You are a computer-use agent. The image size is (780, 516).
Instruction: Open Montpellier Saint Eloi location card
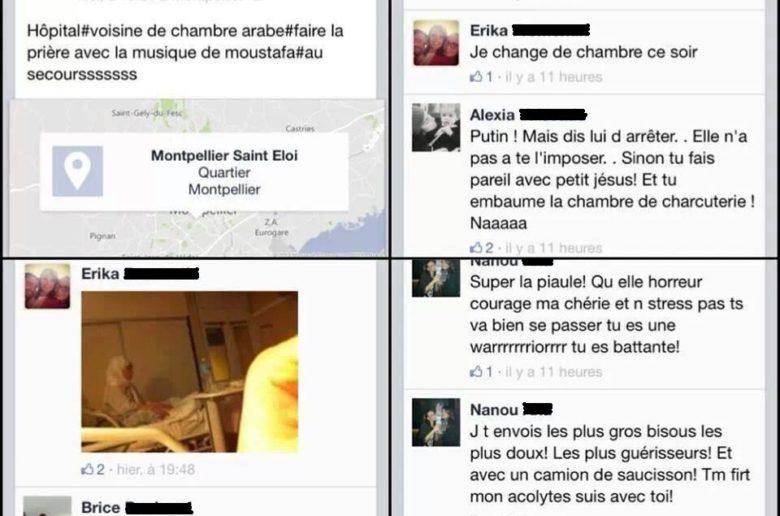click(194, 172)
